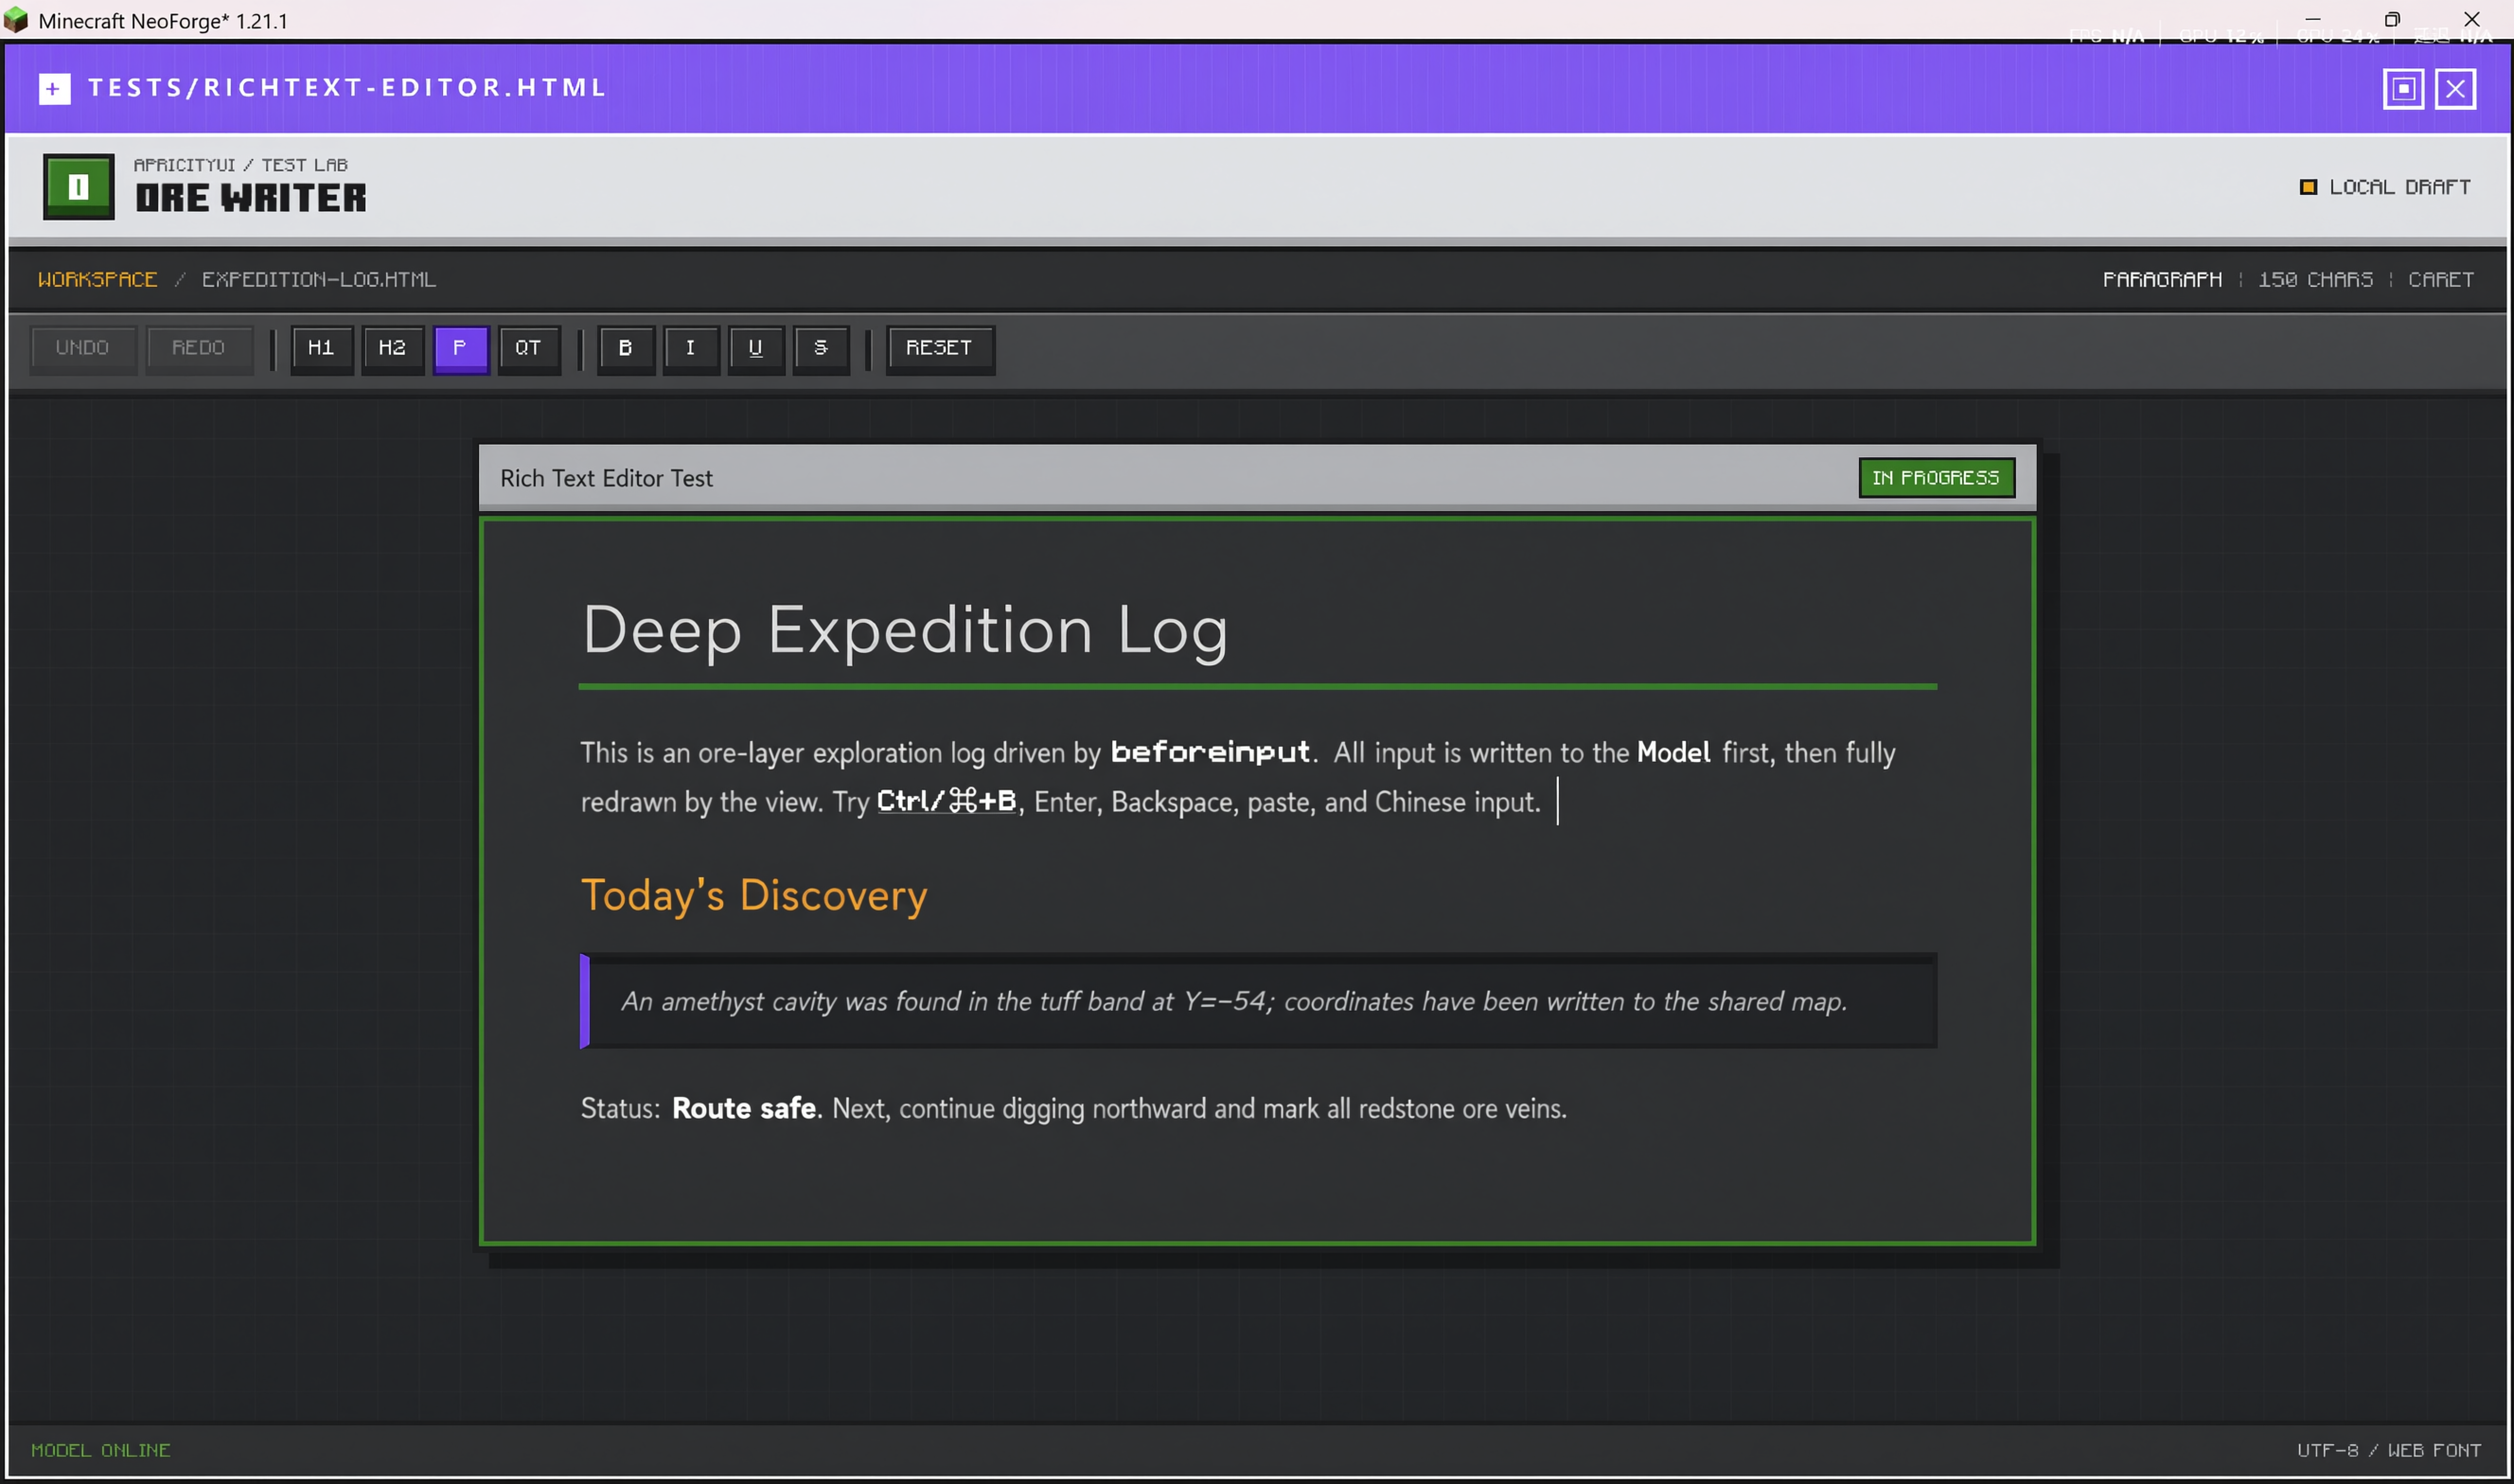2514x1484 pixels.
Task: Click the underlined Ctrl/⌘+B text
Action: pos(946,801)
